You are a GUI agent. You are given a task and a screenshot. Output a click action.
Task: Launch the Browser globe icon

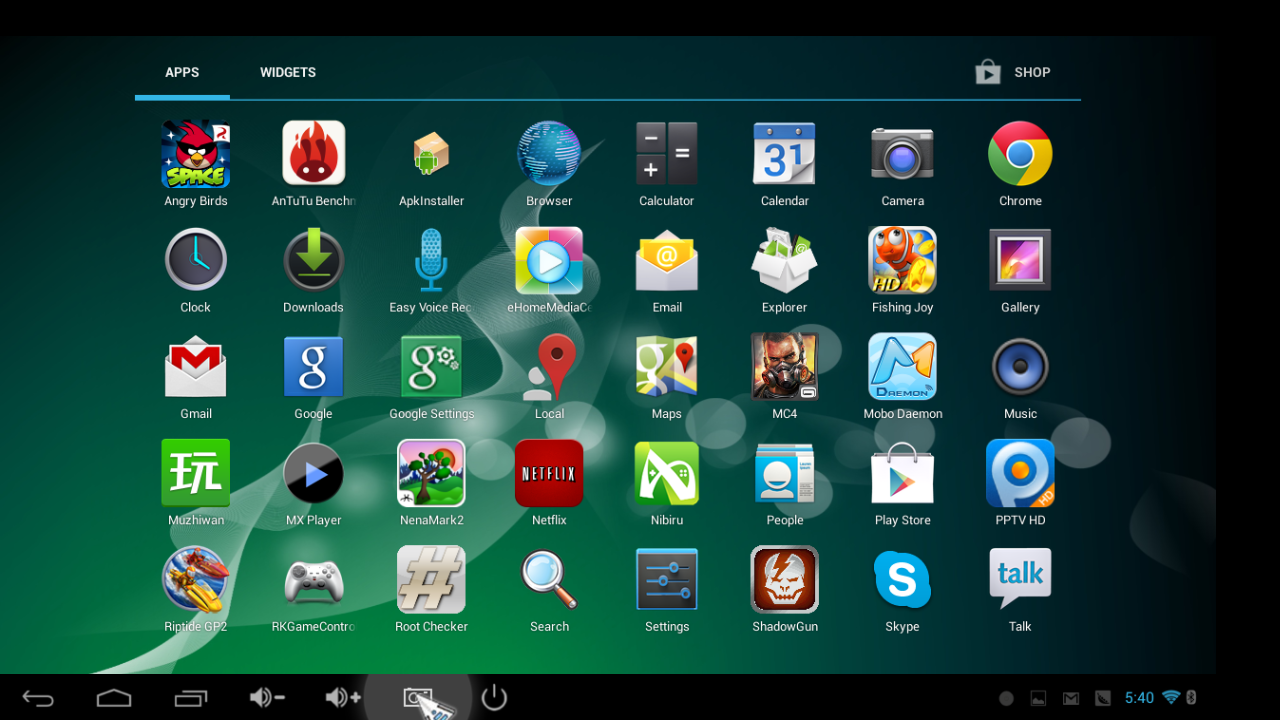click(549, 154)
